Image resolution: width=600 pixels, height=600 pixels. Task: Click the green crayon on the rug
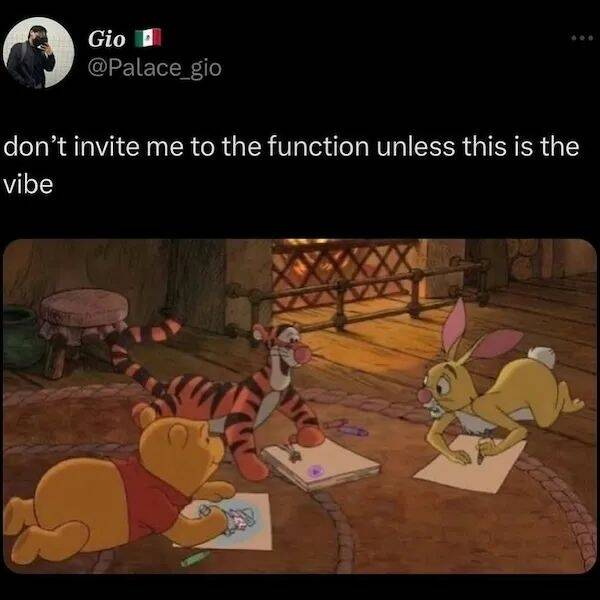pos(196,559)
